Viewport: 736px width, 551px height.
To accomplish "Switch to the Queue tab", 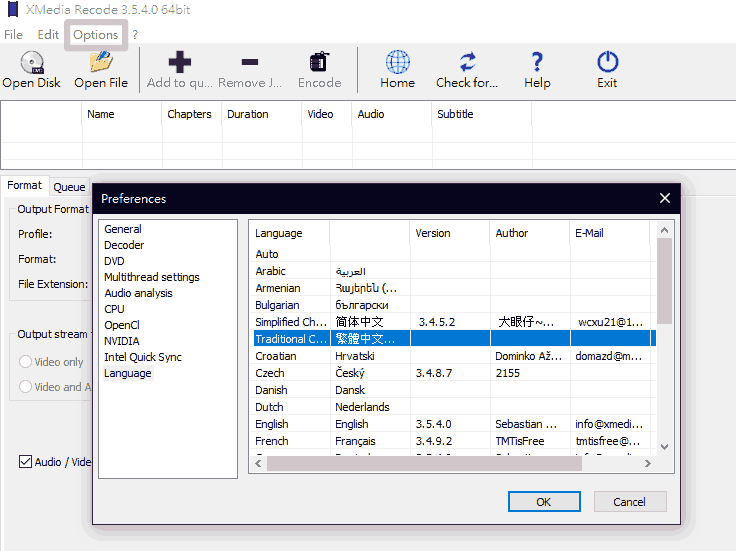I will point(69,187).
